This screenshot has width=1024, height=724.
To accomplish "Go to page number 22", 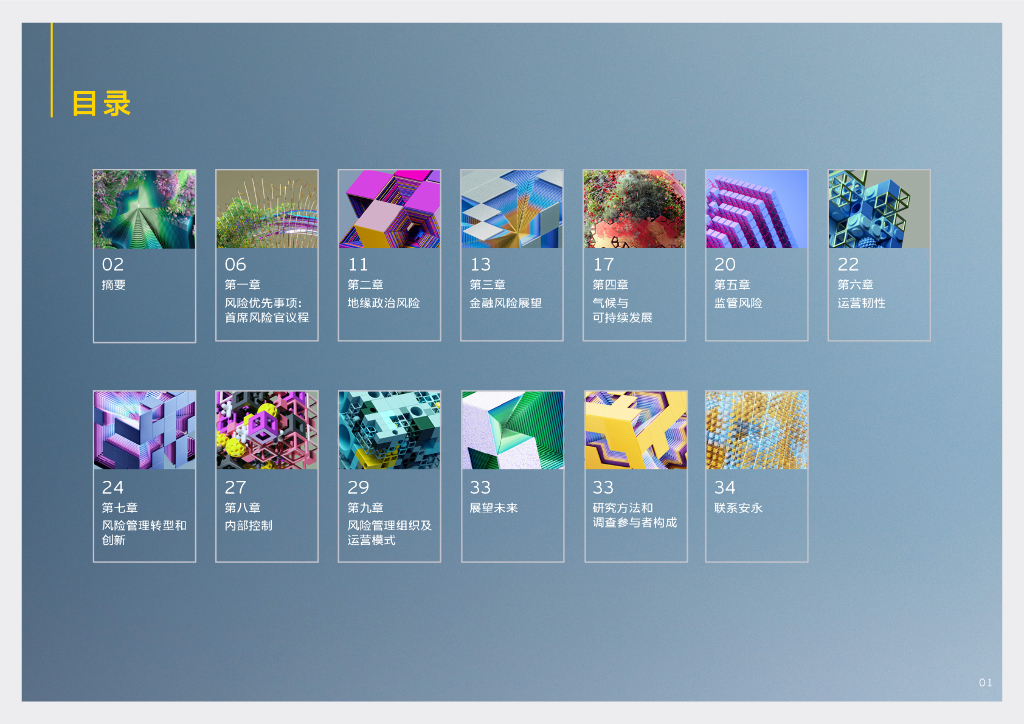I will point(848,264).
